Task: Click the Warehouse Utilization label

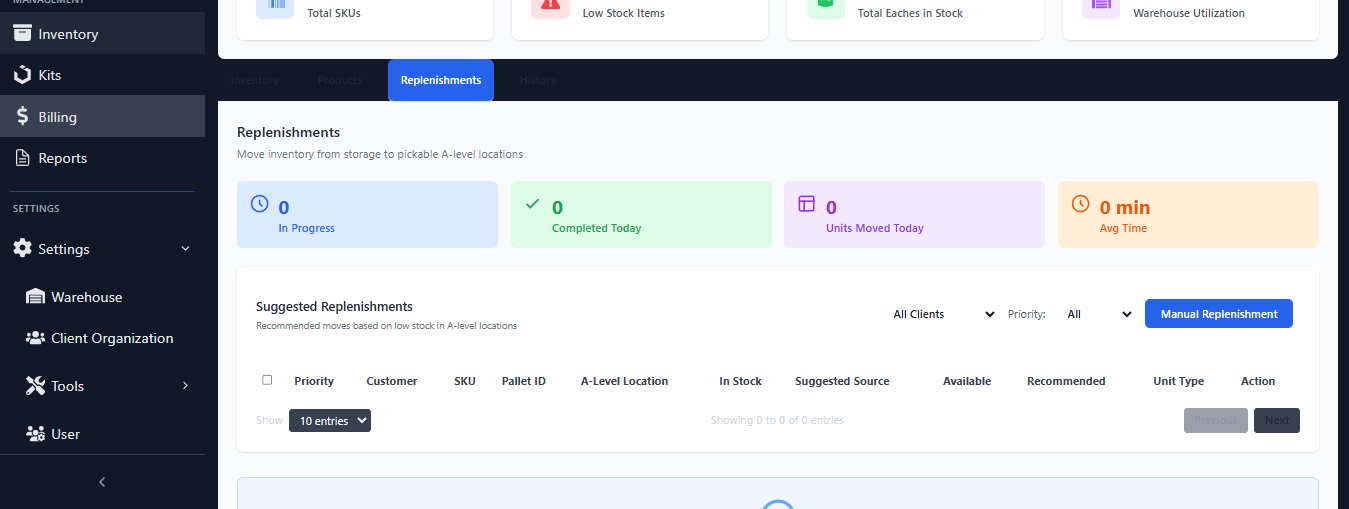Action: [1189, 13]
